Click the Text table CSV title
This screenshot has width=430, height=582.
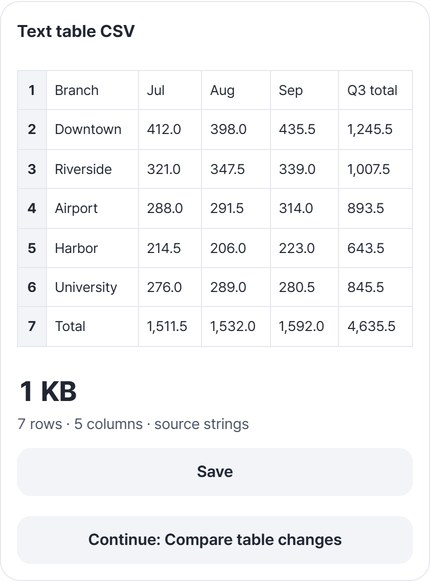point(76,31)
